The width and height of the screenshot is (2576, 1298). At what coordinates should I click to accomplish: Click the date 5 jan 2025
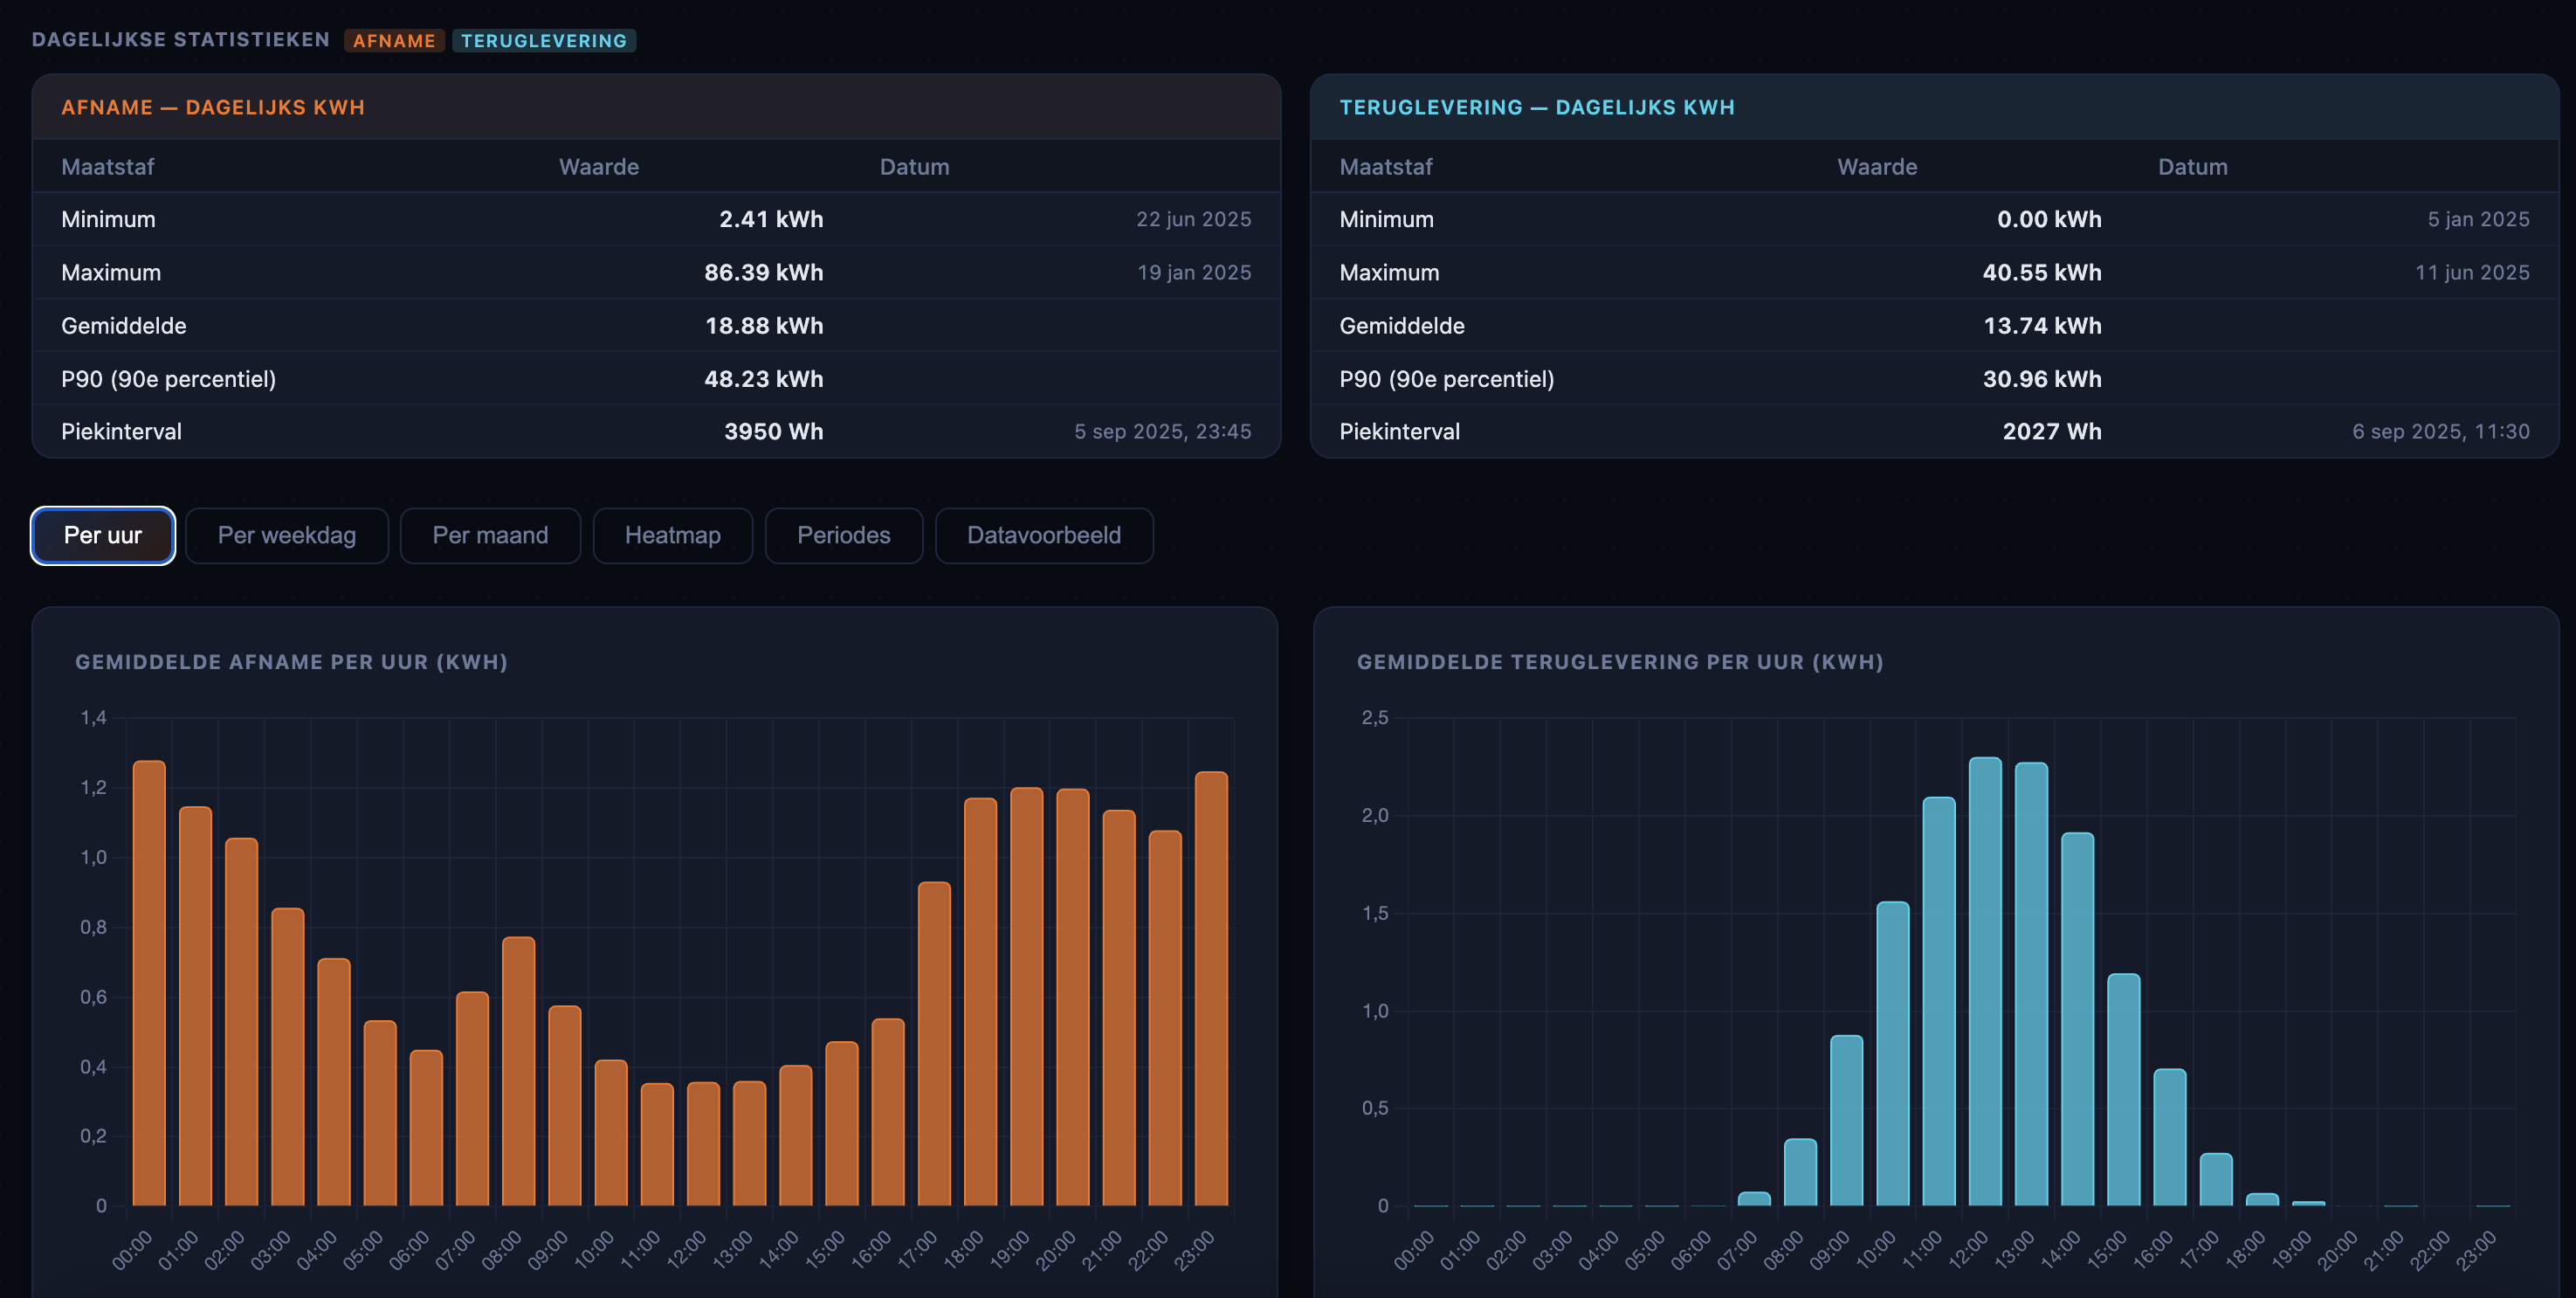pos(2479,219)
